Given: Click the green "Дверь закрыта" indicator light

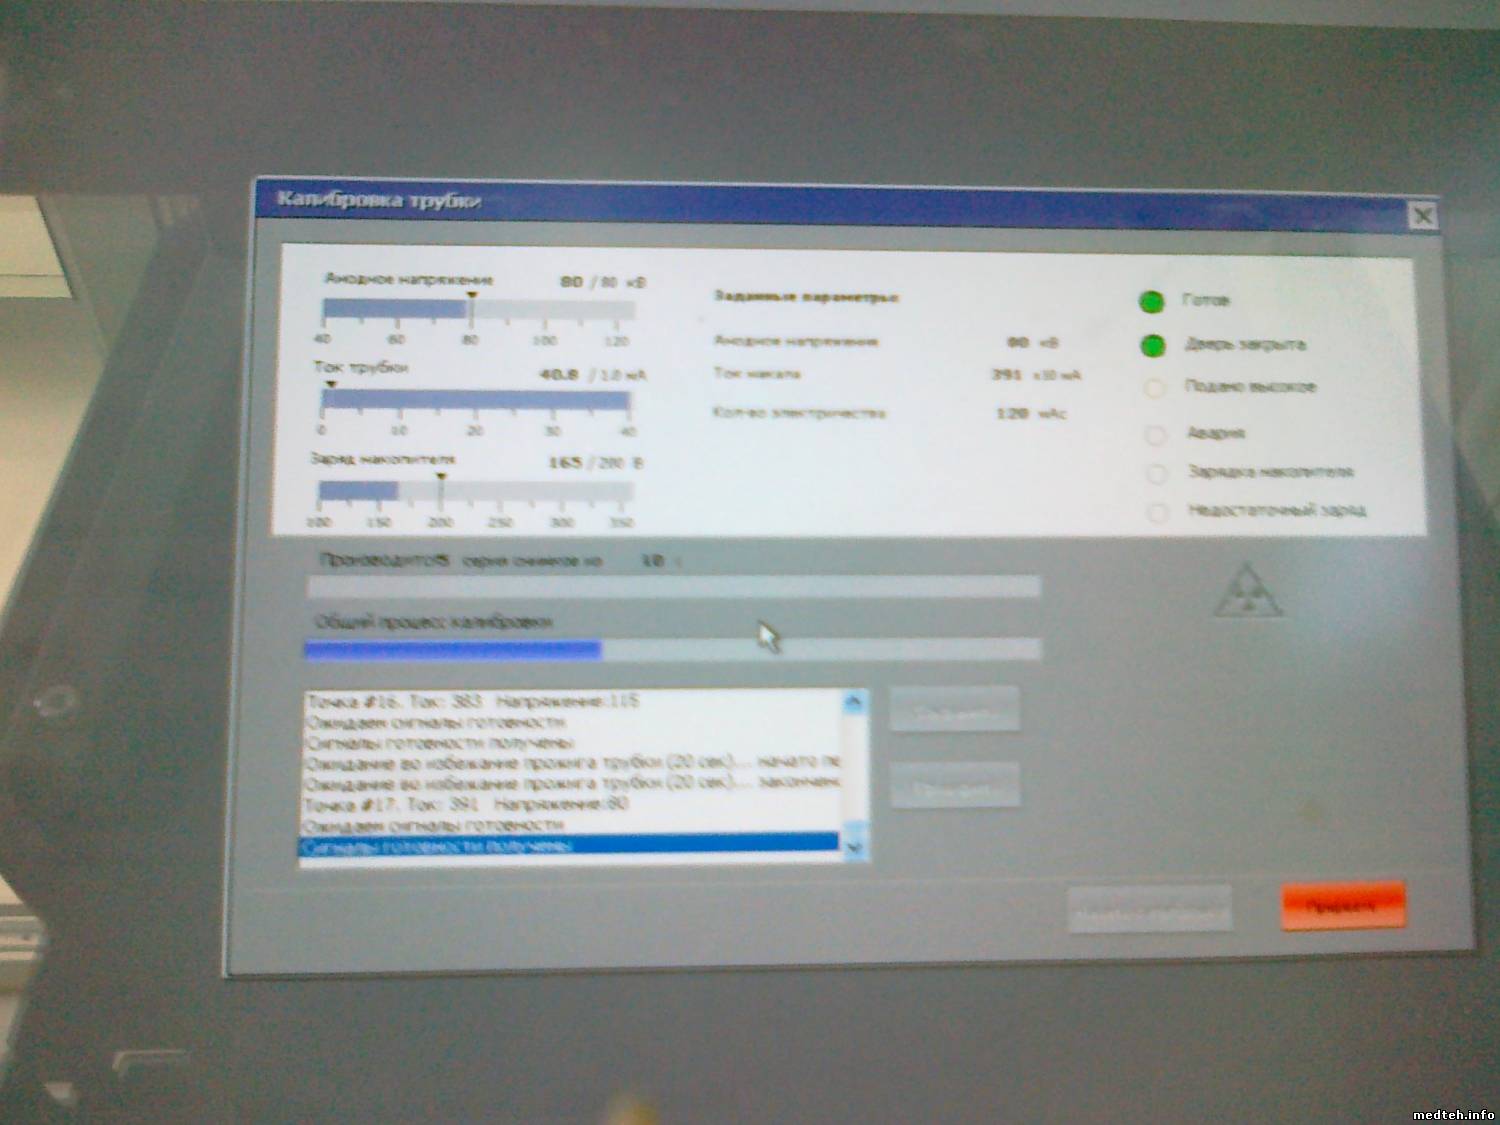Looking at the screenshot, I should coord(1153,346).
